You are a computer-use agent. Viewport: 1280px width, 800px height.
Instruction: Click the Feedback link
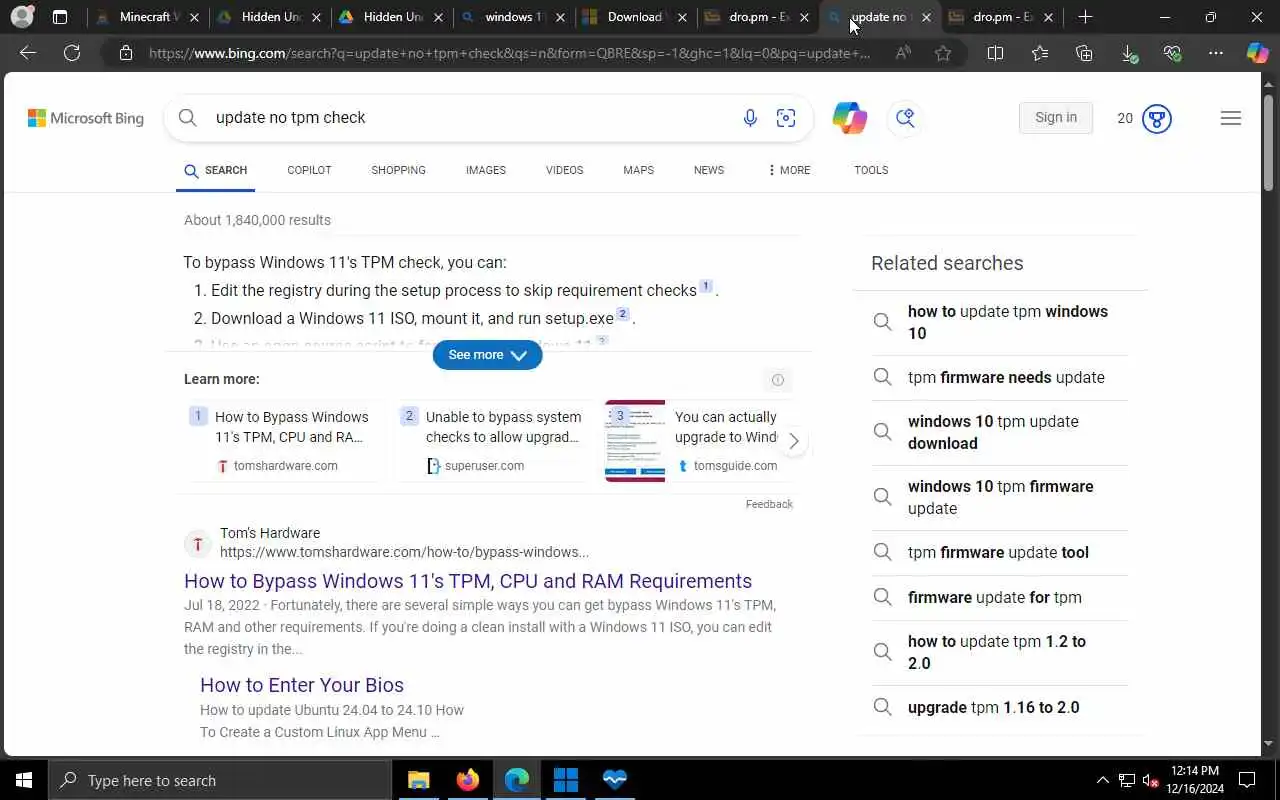click(769, 504)
